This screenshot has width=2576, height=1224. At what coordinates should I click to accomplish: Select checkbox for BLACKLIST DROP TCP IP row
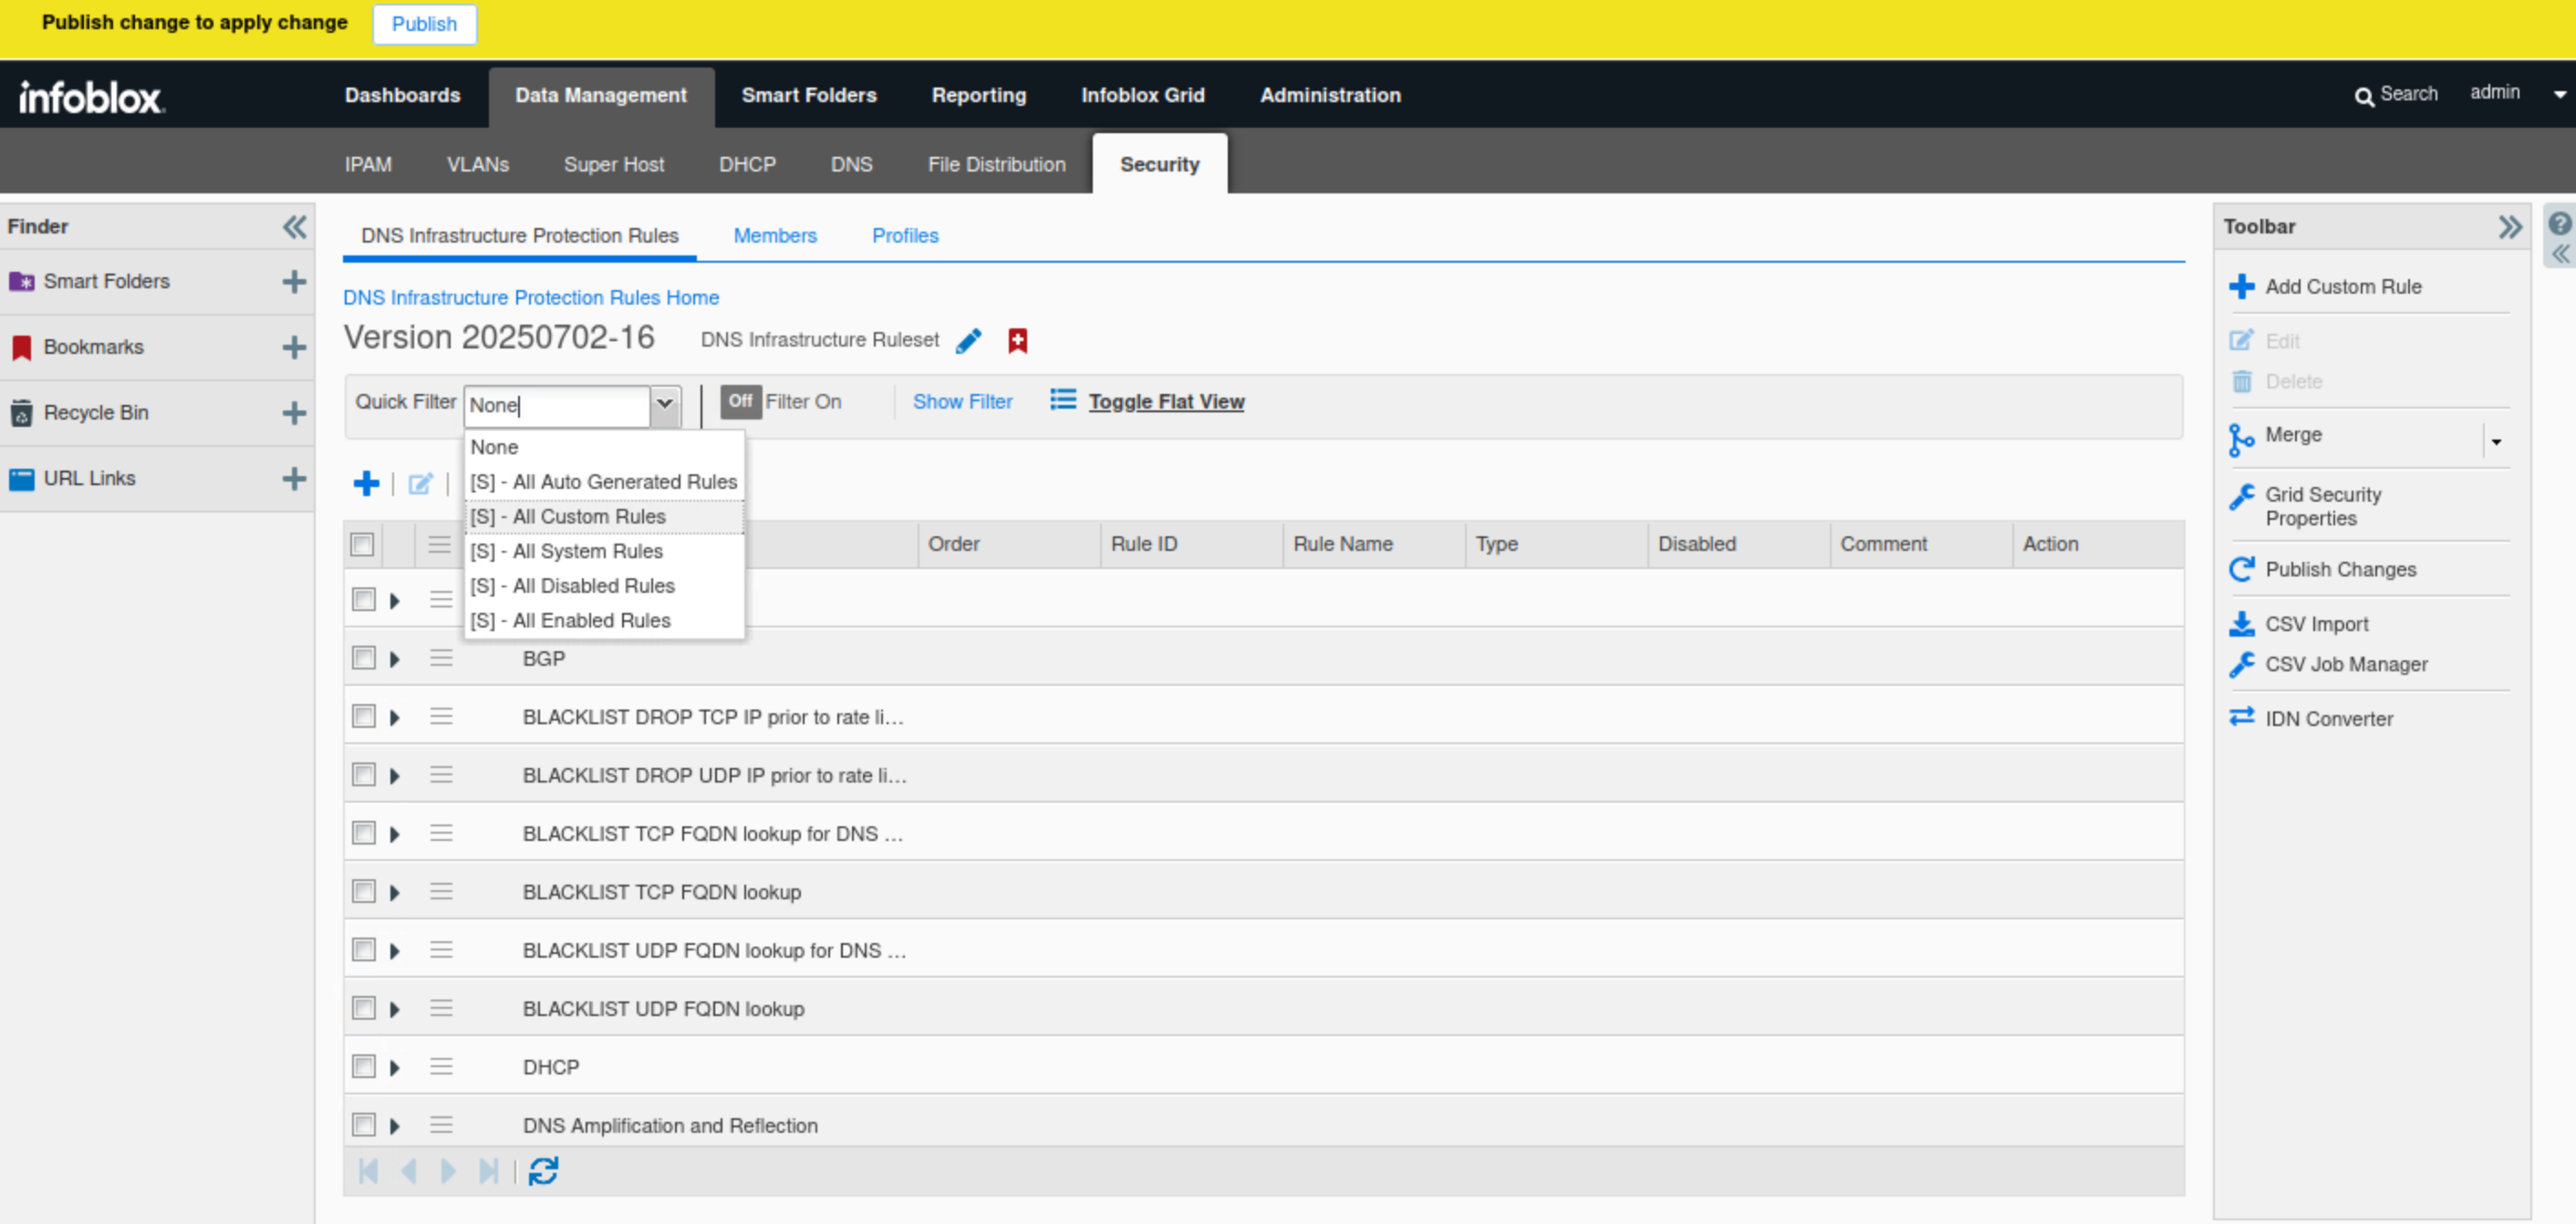pos(363,716)
